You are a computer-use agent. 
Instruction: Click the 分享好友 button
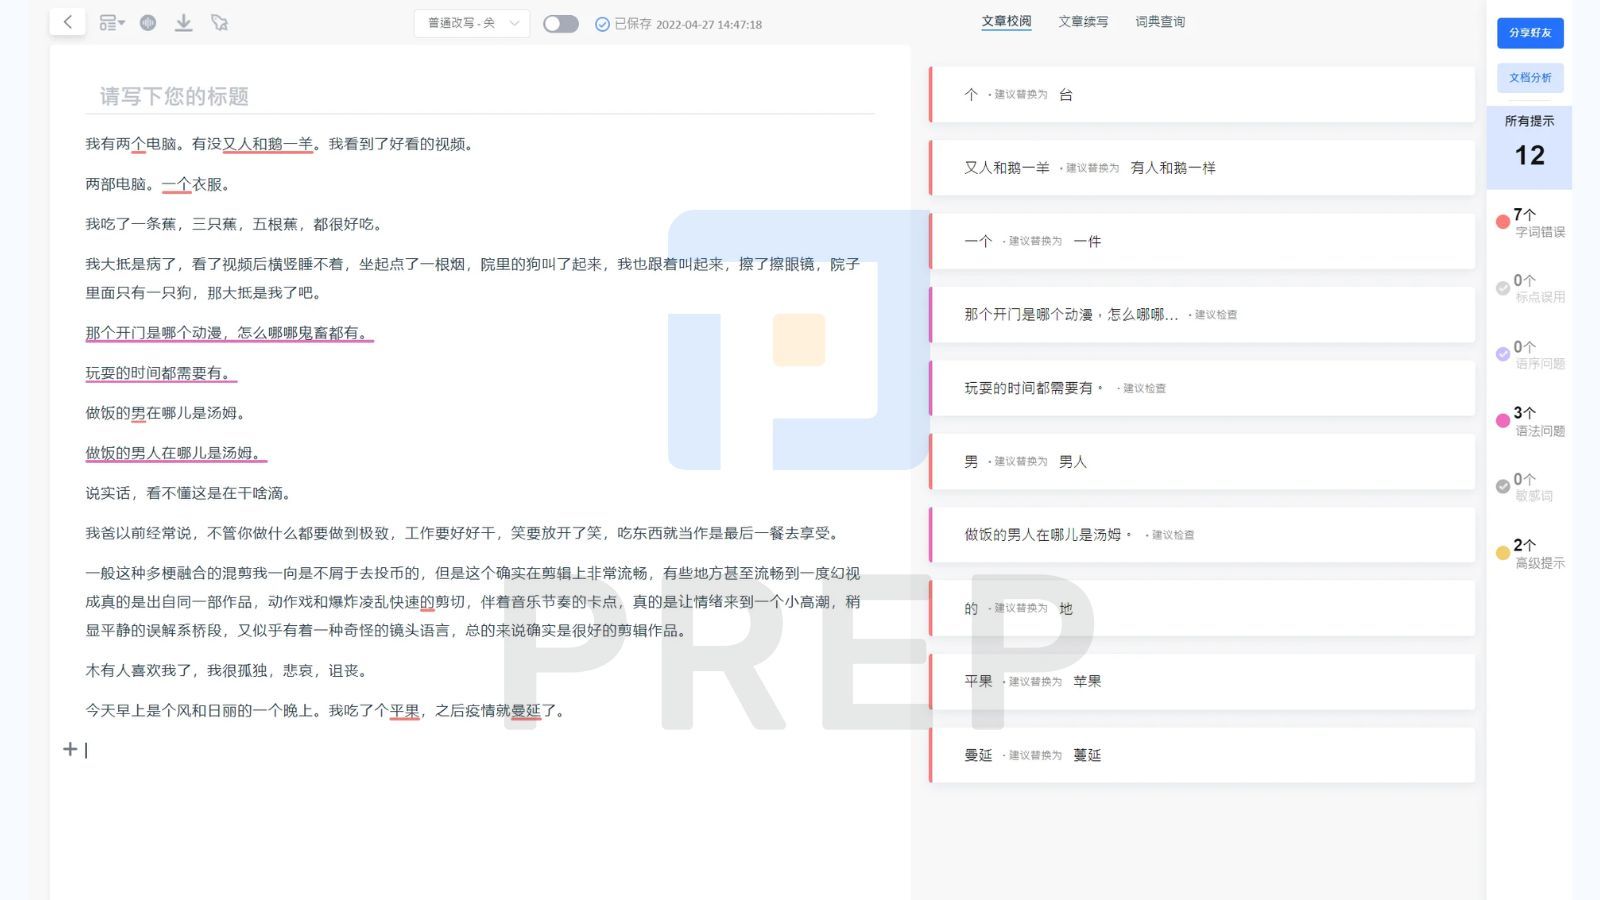(1530, 33)
